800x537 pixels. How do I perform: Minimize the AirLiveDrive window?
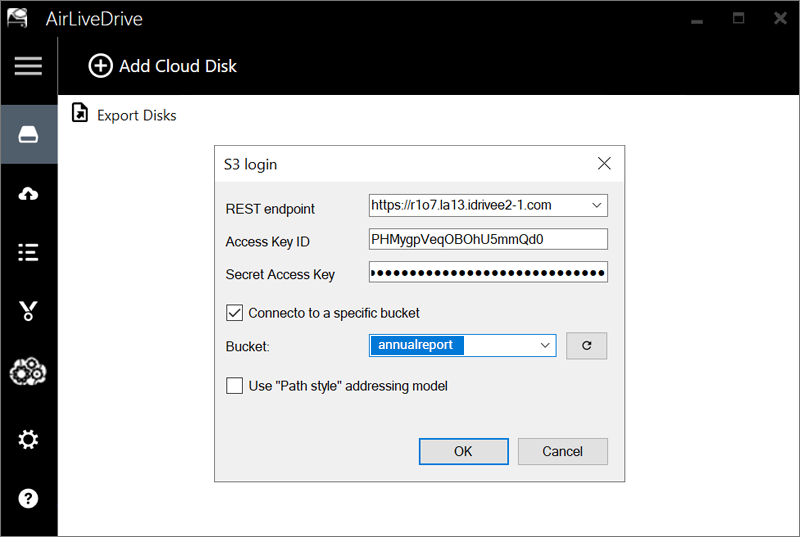tap(697, 21)
